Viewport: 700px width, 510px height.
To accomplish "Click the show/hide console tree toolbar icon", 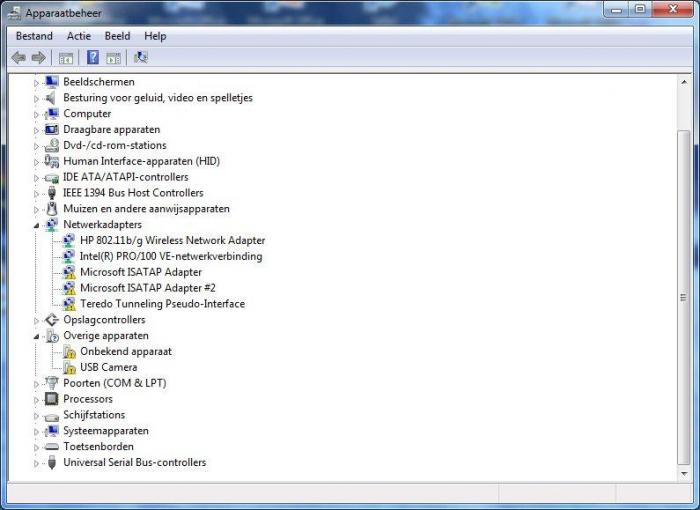I will click(x=66, y=58).
